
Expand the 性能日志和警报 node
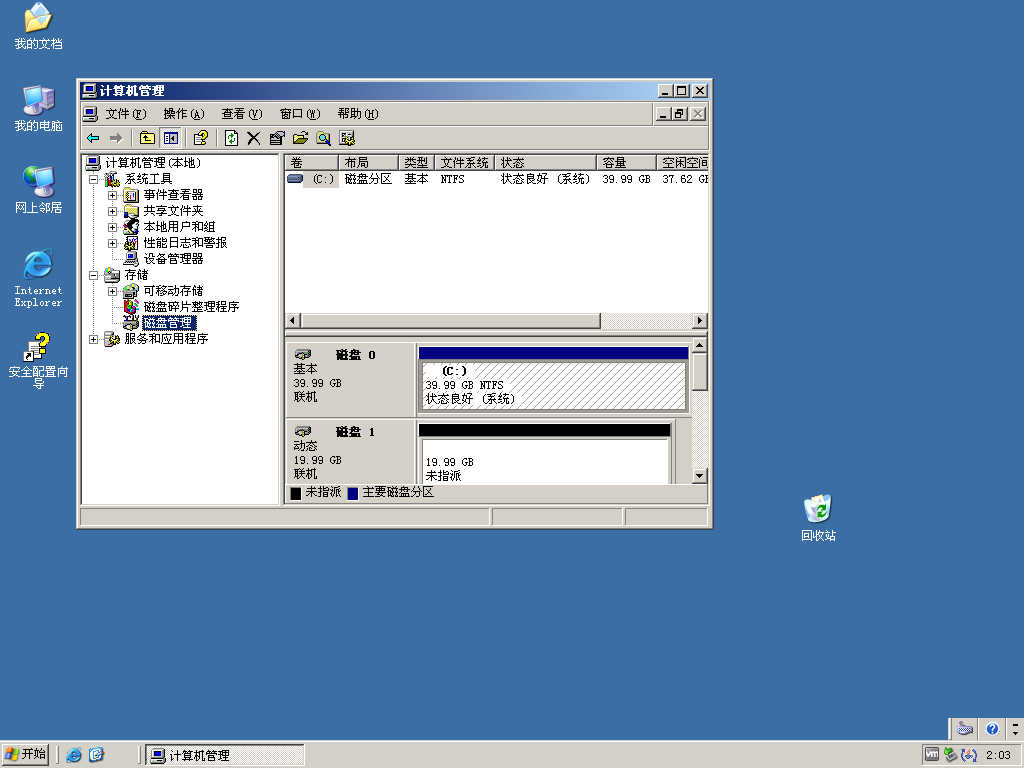coord(112,243)
